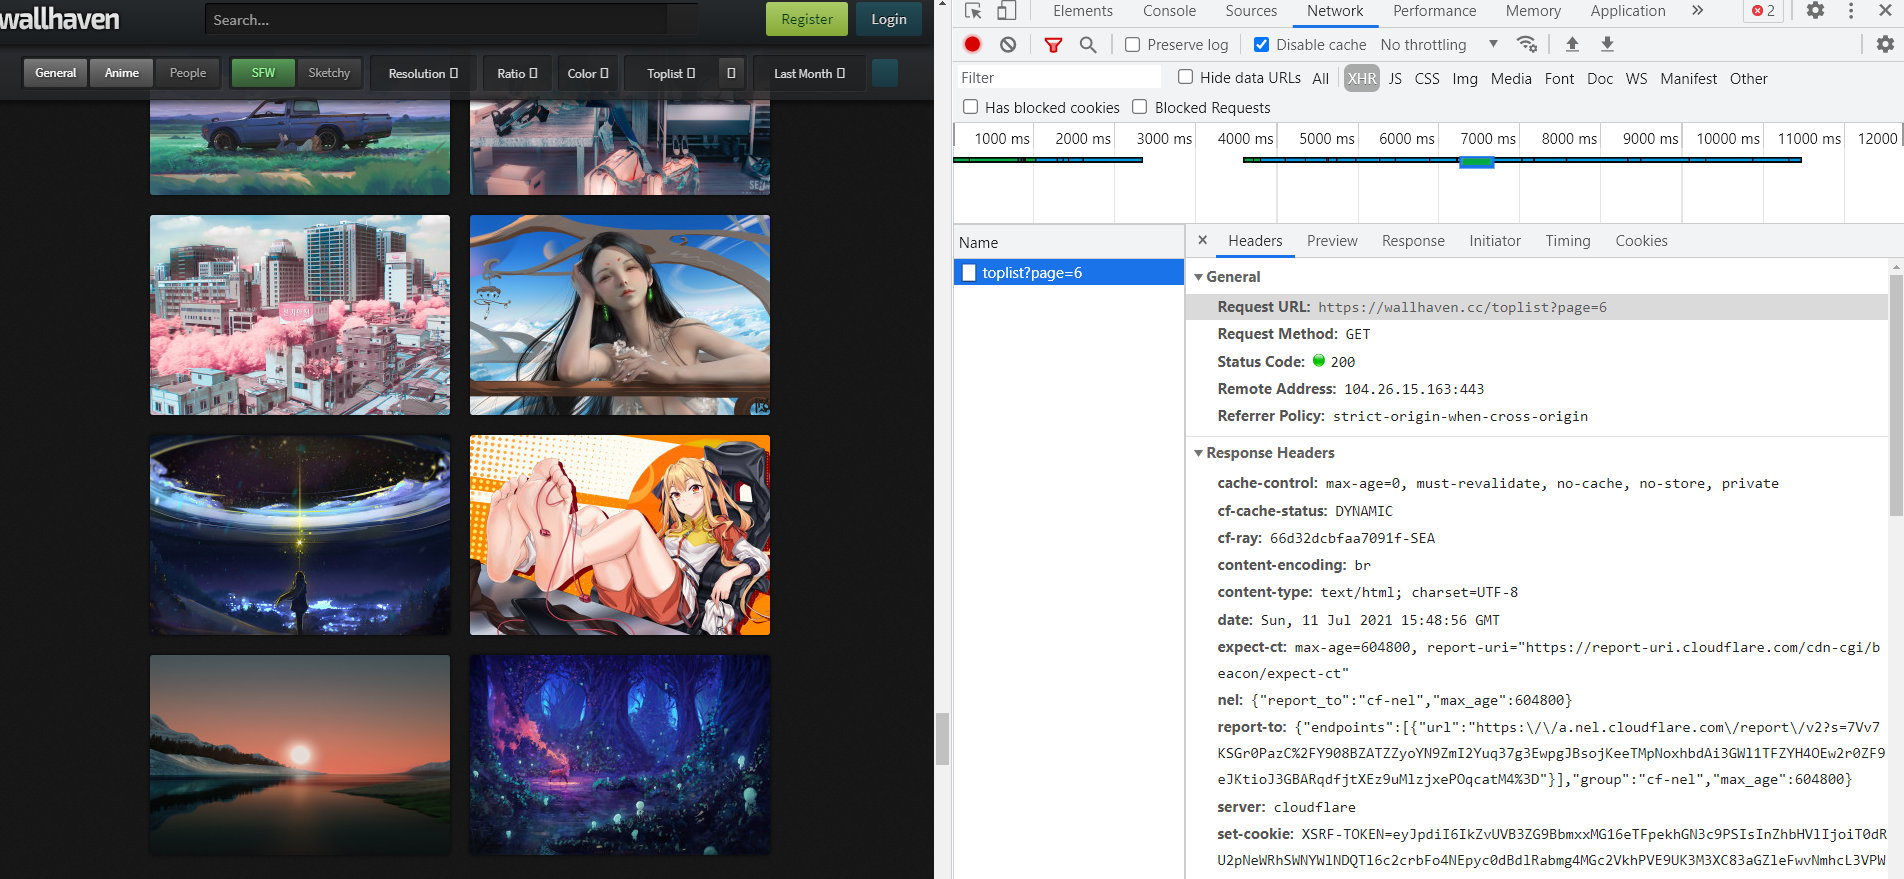Open the glowing blue forest wallpaper thumbnail

(620, 755)
